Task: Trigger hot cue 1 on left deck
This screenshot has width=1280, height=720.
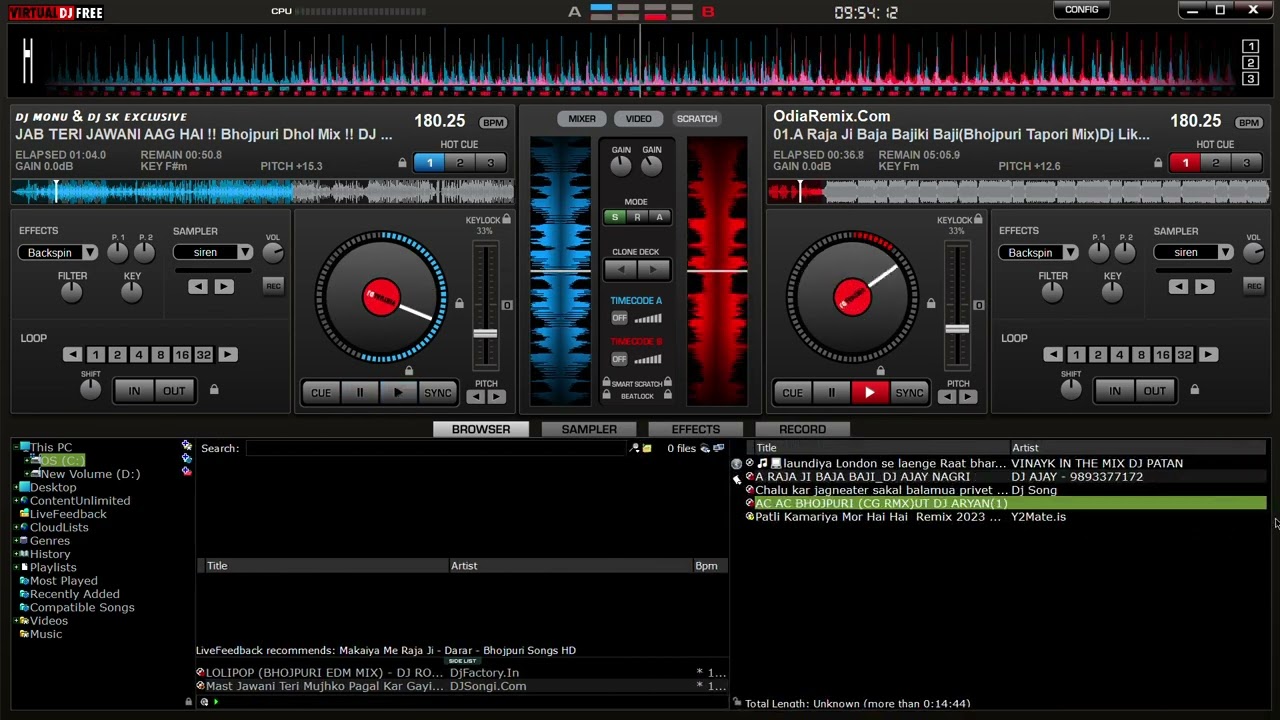Action: 430,163
